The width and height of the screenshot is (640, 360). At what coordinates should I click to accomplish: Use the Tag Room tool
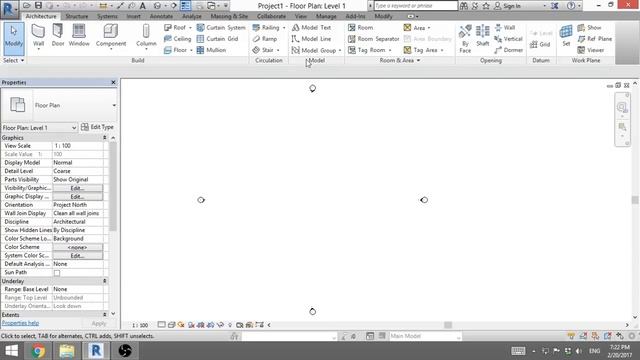[x=370, y=50]
